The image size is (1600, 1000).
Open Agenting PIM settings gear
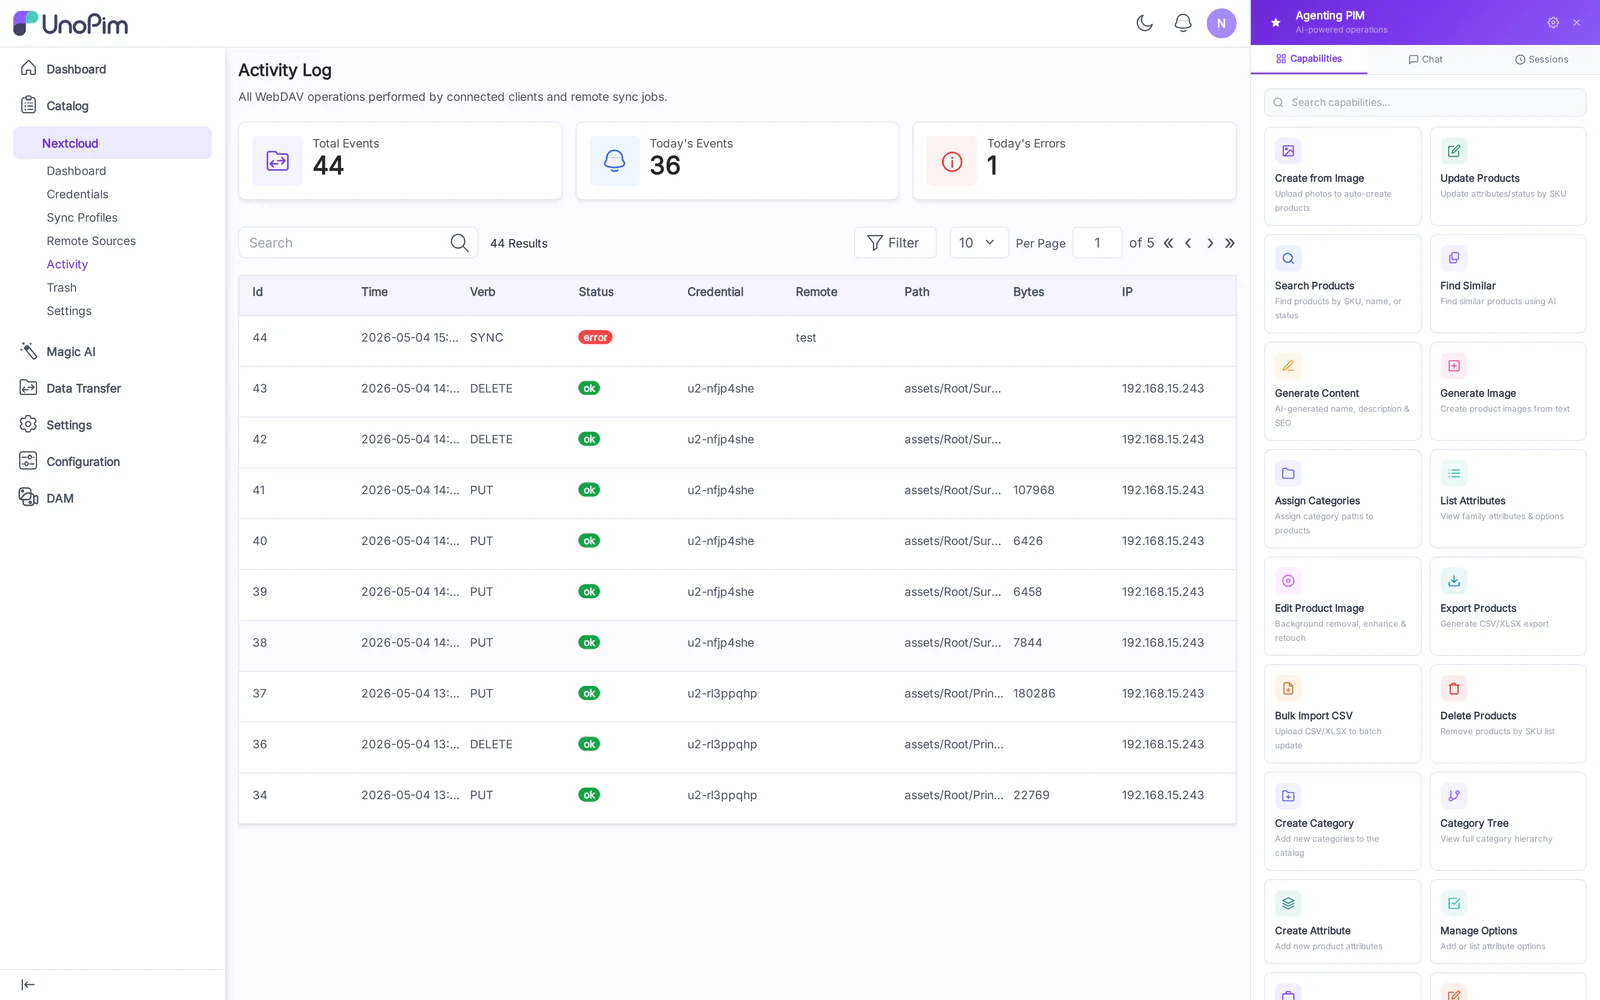coord(1553,22)
